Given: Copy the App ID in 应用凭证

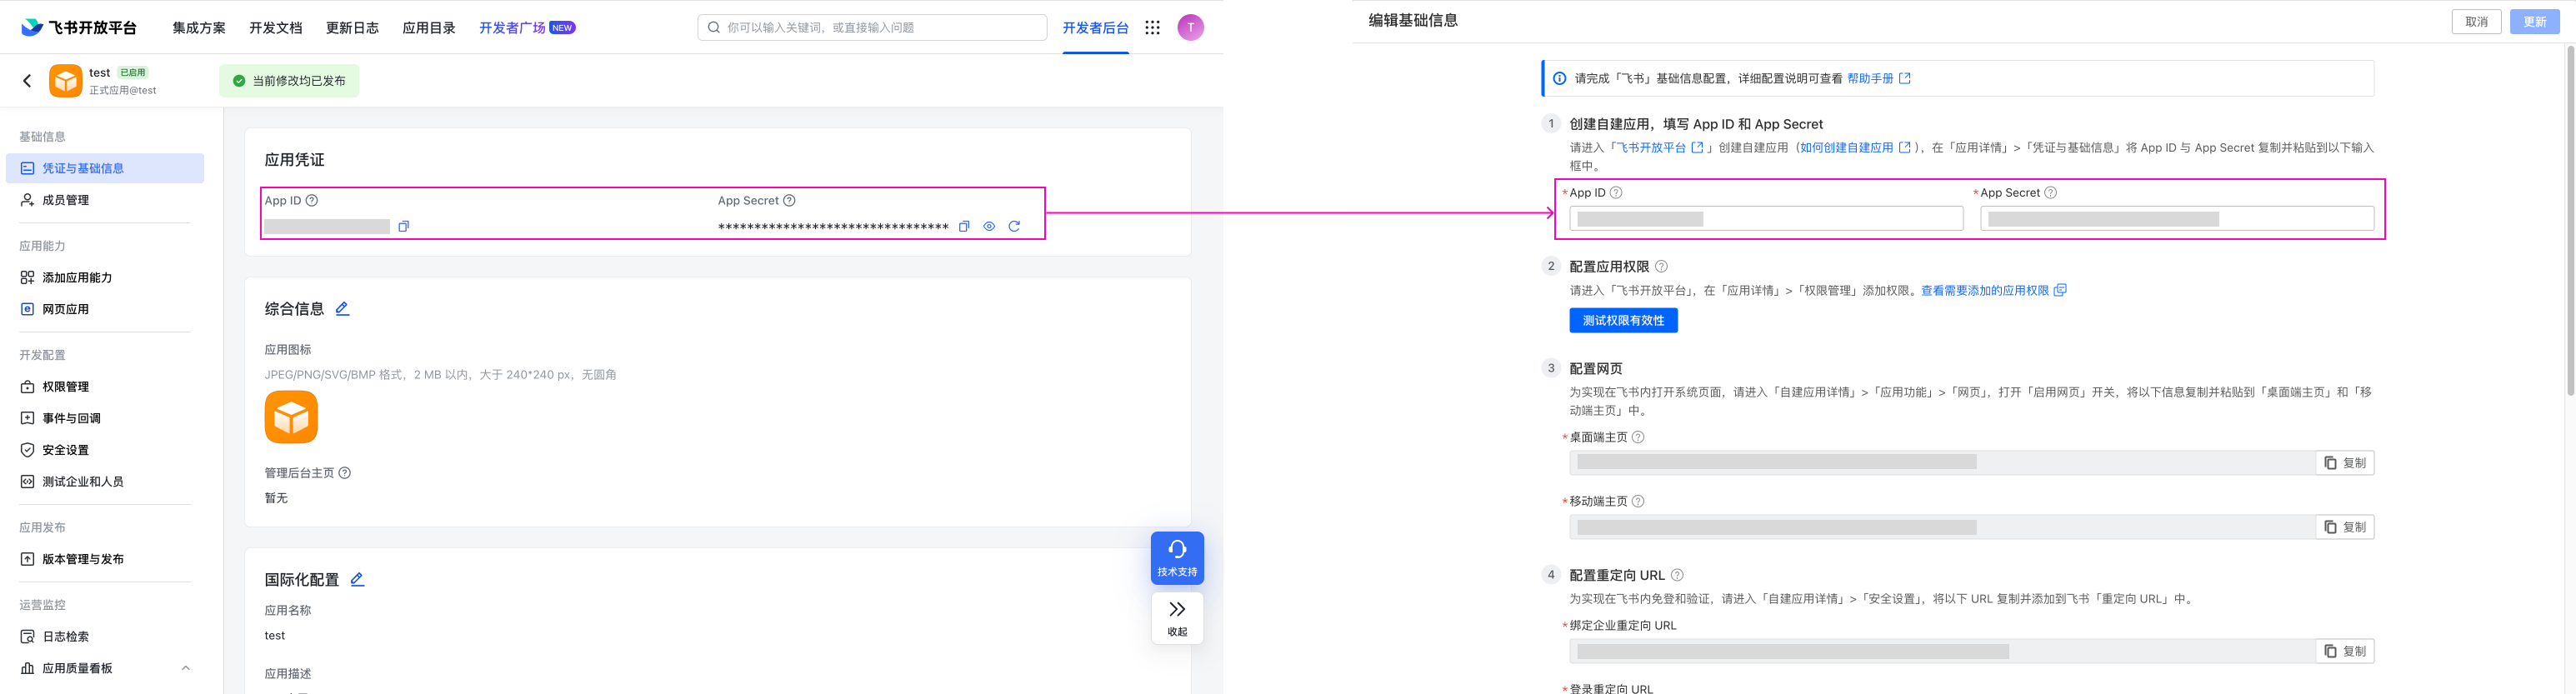Looking at the screenshot, I should coord(404,226).
